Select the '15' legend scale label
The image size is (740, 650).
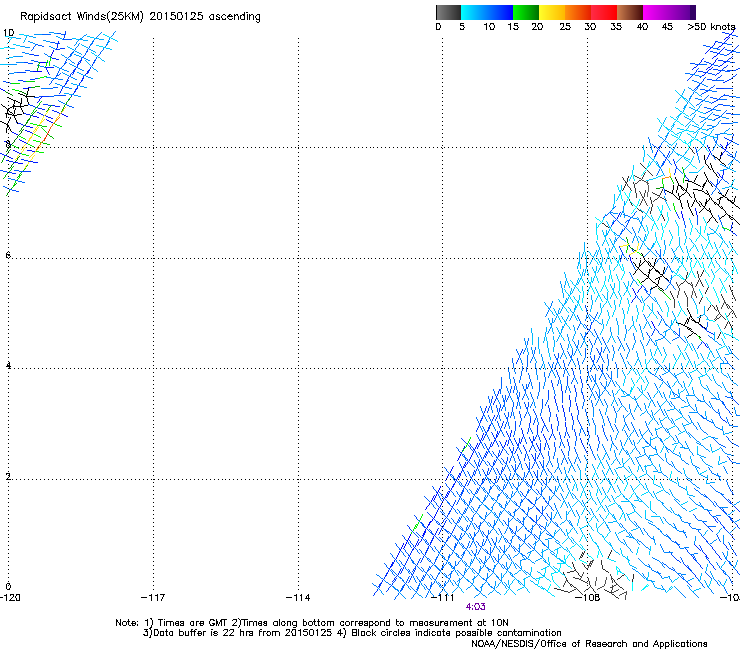click(513, 27)
